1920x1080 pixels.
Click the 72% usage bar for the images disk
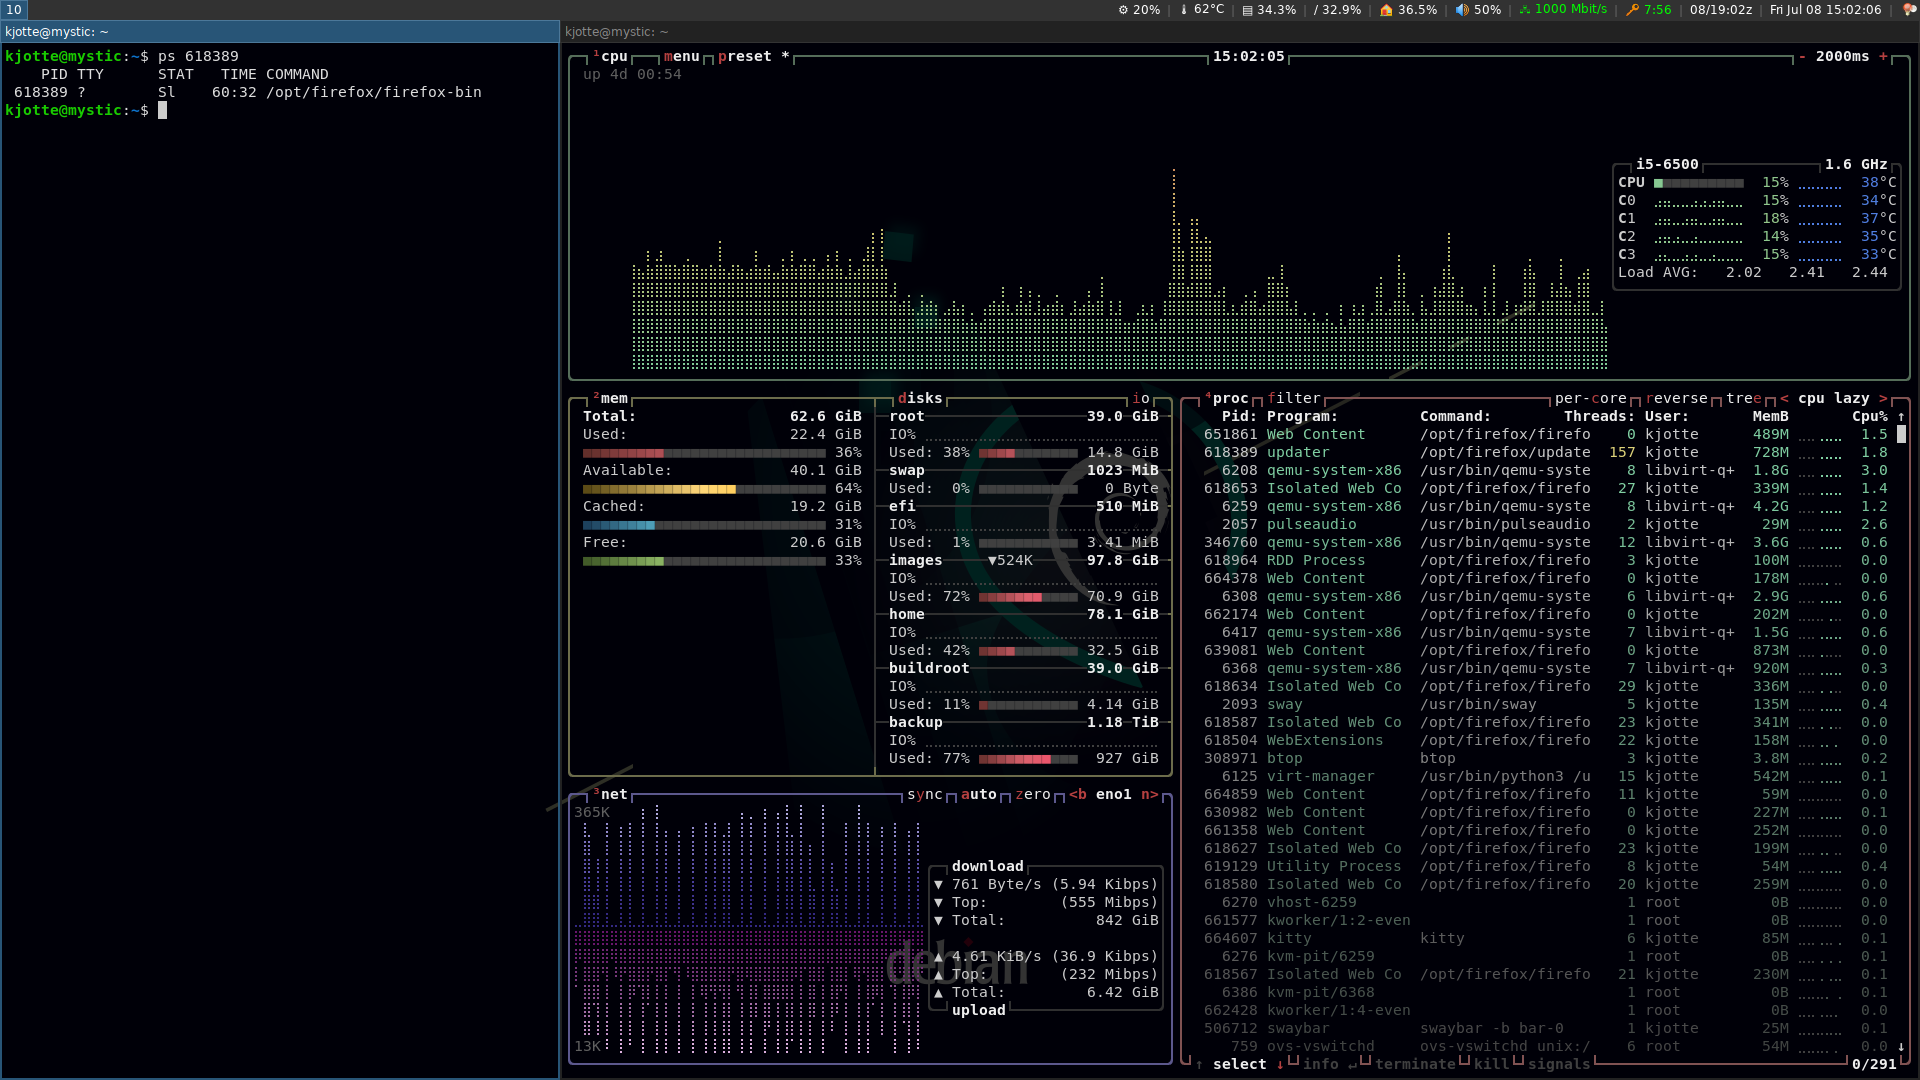pos(1030,596)
